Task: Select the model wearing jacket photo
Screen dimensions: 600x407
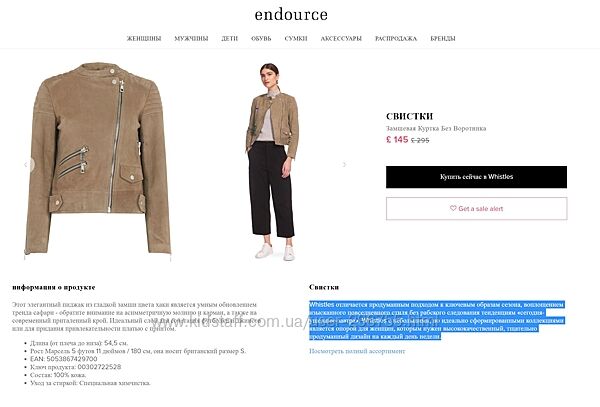Action: 272,162
